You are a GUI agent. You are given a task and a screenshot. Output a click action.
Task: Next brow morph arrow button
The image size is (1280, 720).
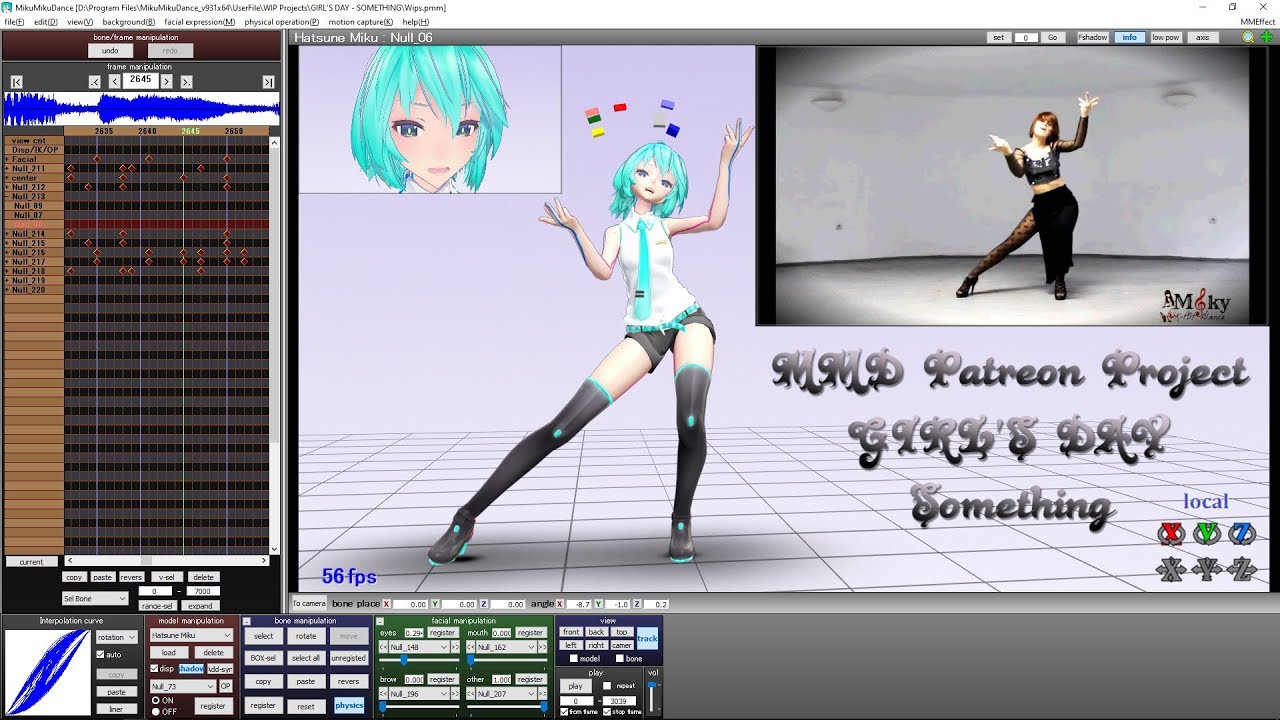point(456,693)
